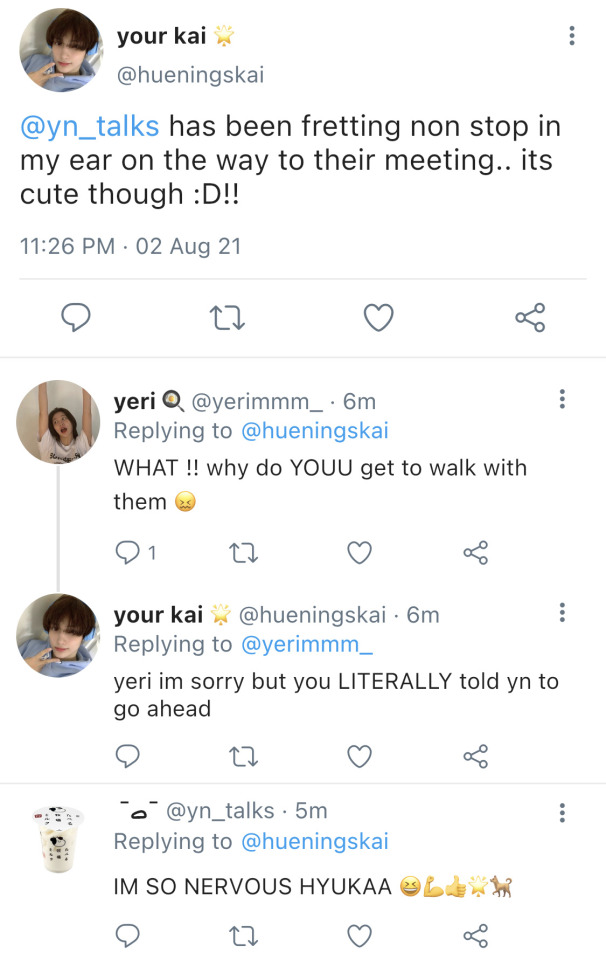View yeri's profile picture
This screenshot has width=606, height=960.
[59, 421]
